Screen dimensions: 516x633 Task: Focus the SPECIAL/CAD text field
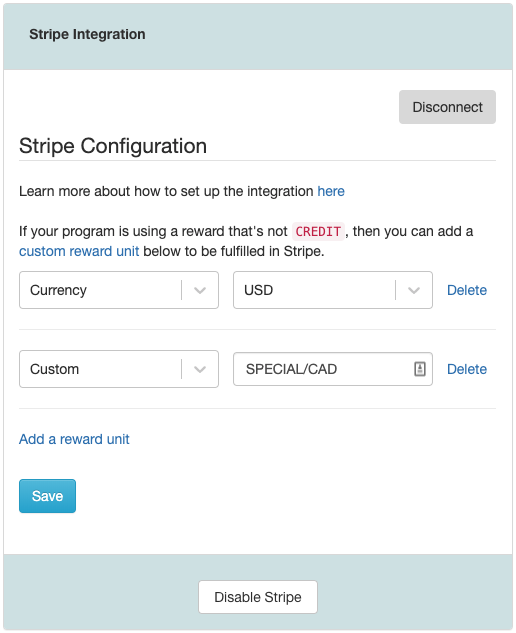pos(333,369)
